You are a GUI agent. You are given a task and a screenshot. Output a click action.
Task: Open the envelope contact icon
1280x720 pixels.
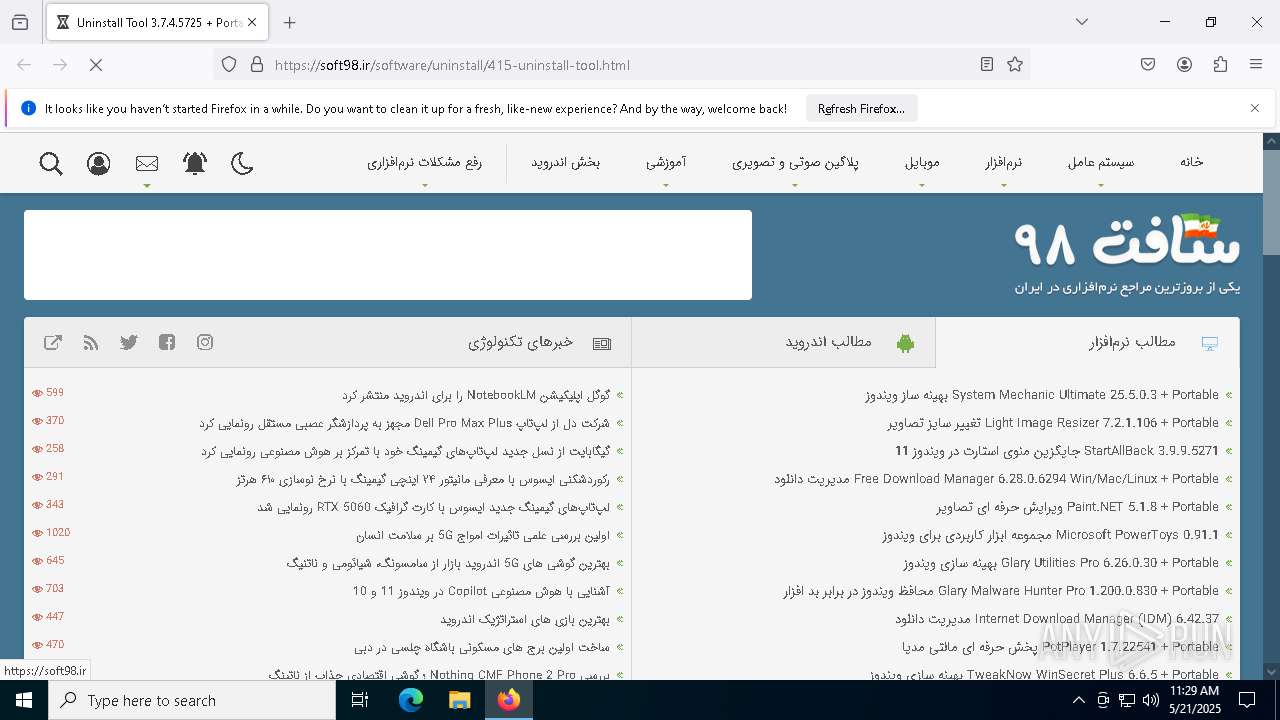(x=147, y=163)
